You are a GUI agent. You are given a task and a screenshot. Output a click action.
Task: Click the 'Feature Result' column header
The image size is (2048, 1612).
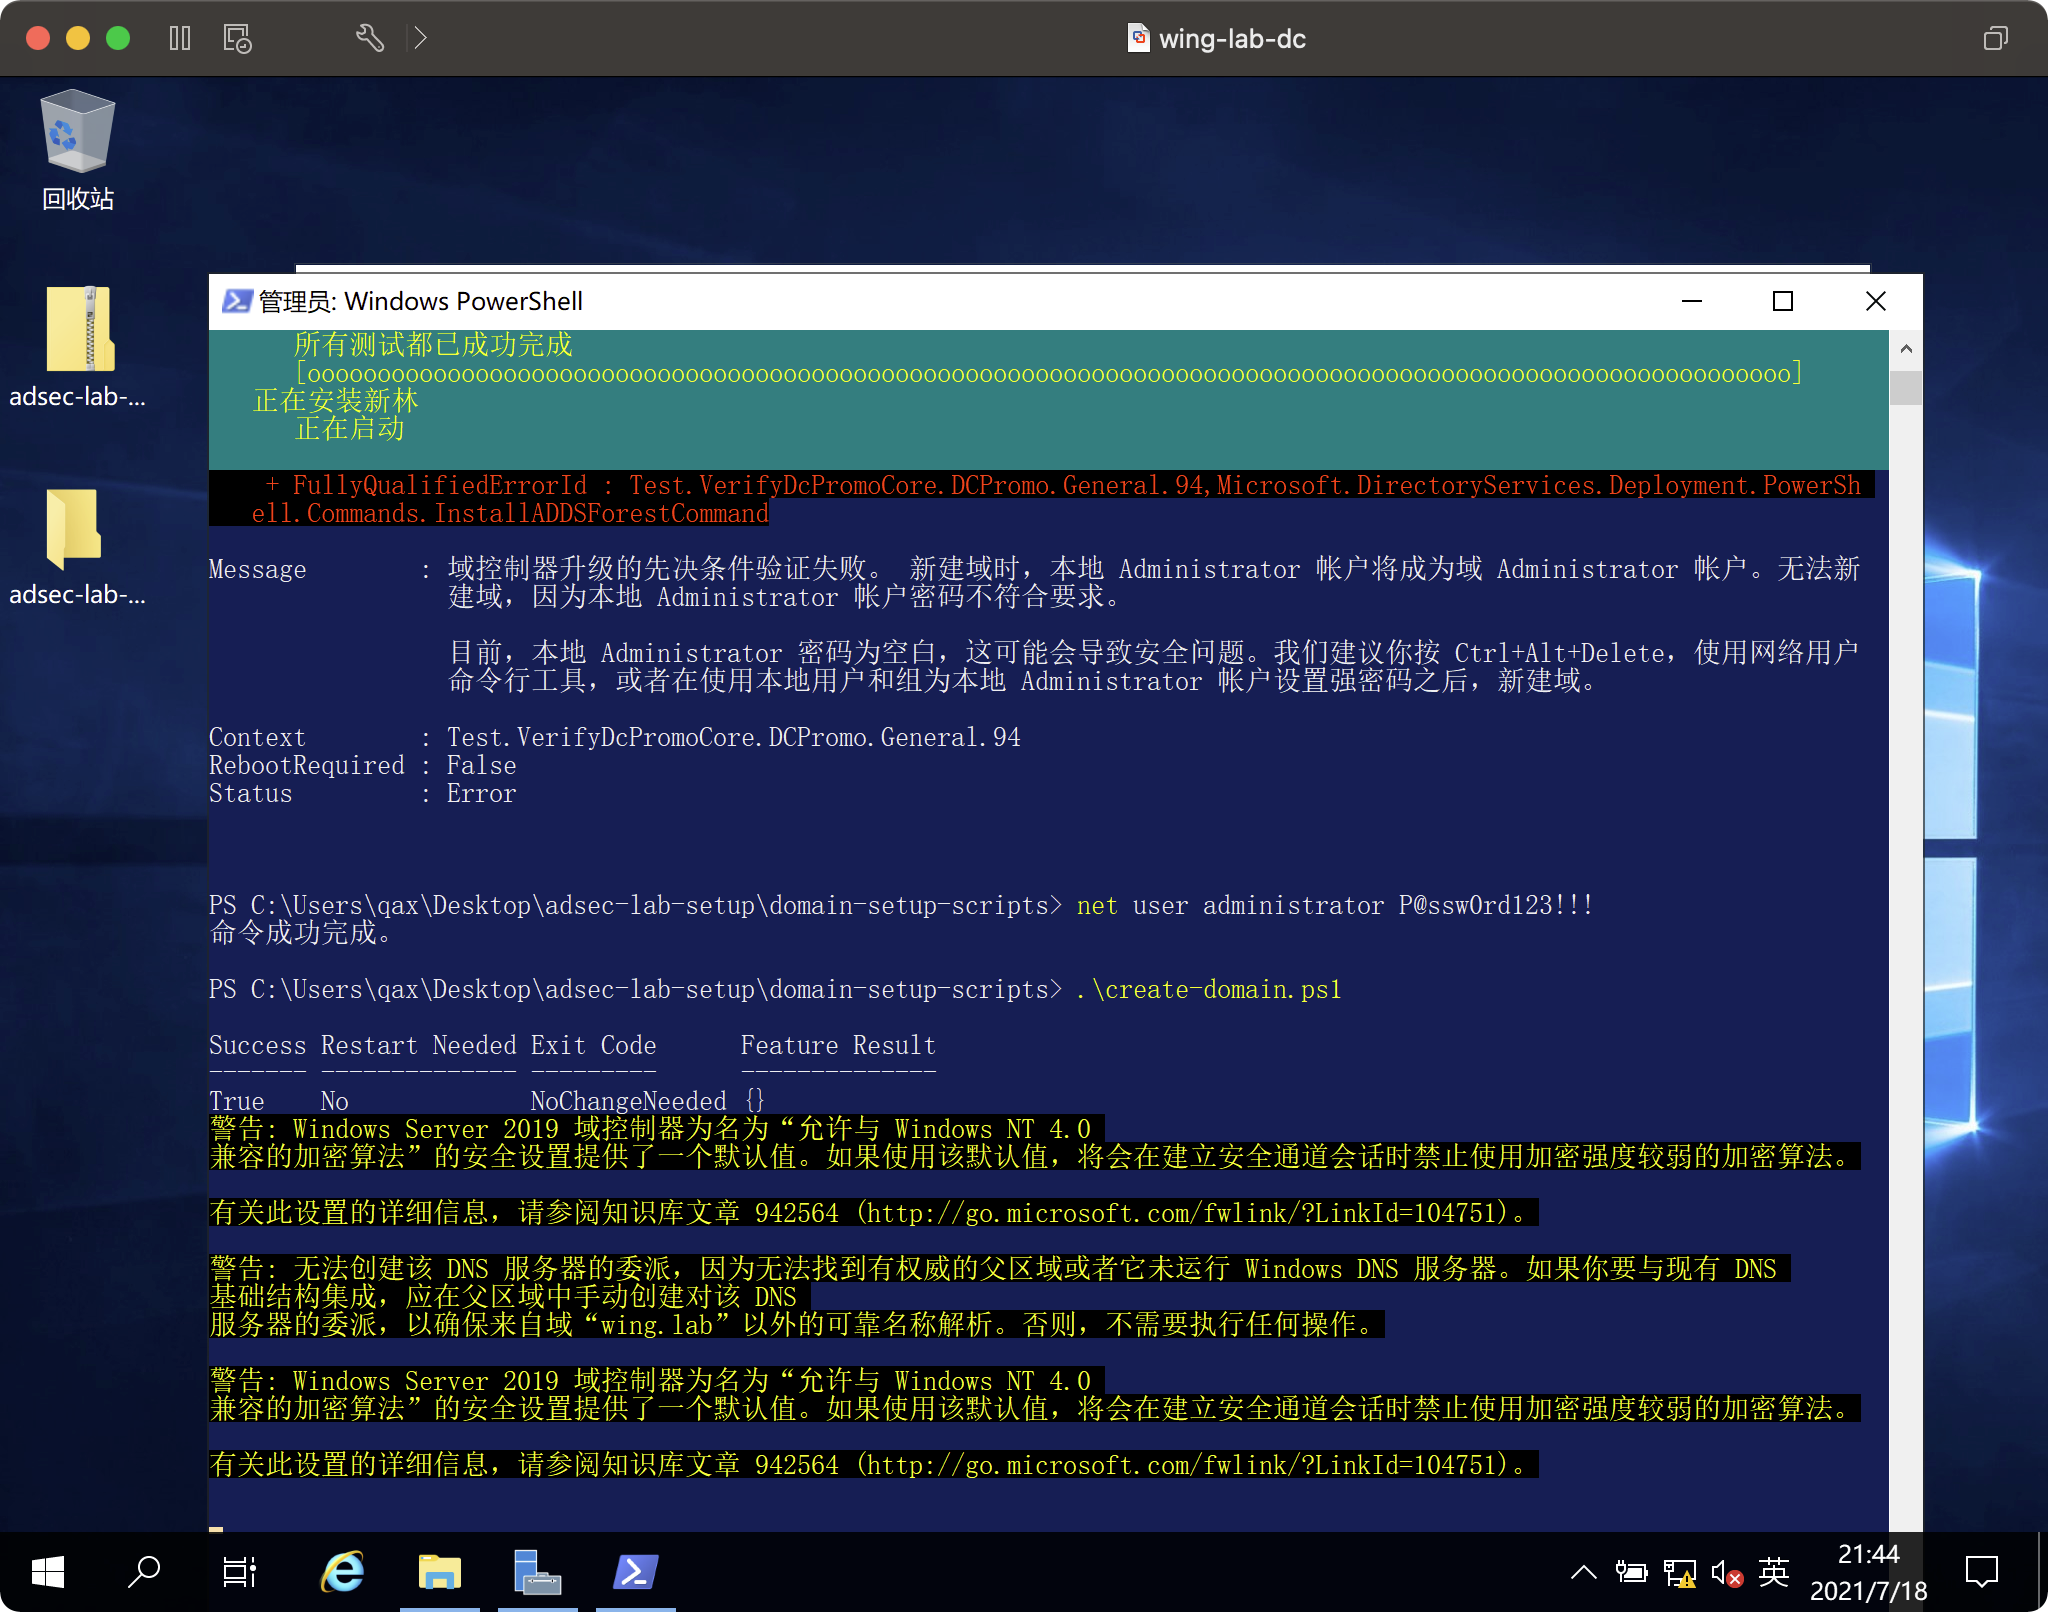pyautogui.click(x=838, y=1045)
